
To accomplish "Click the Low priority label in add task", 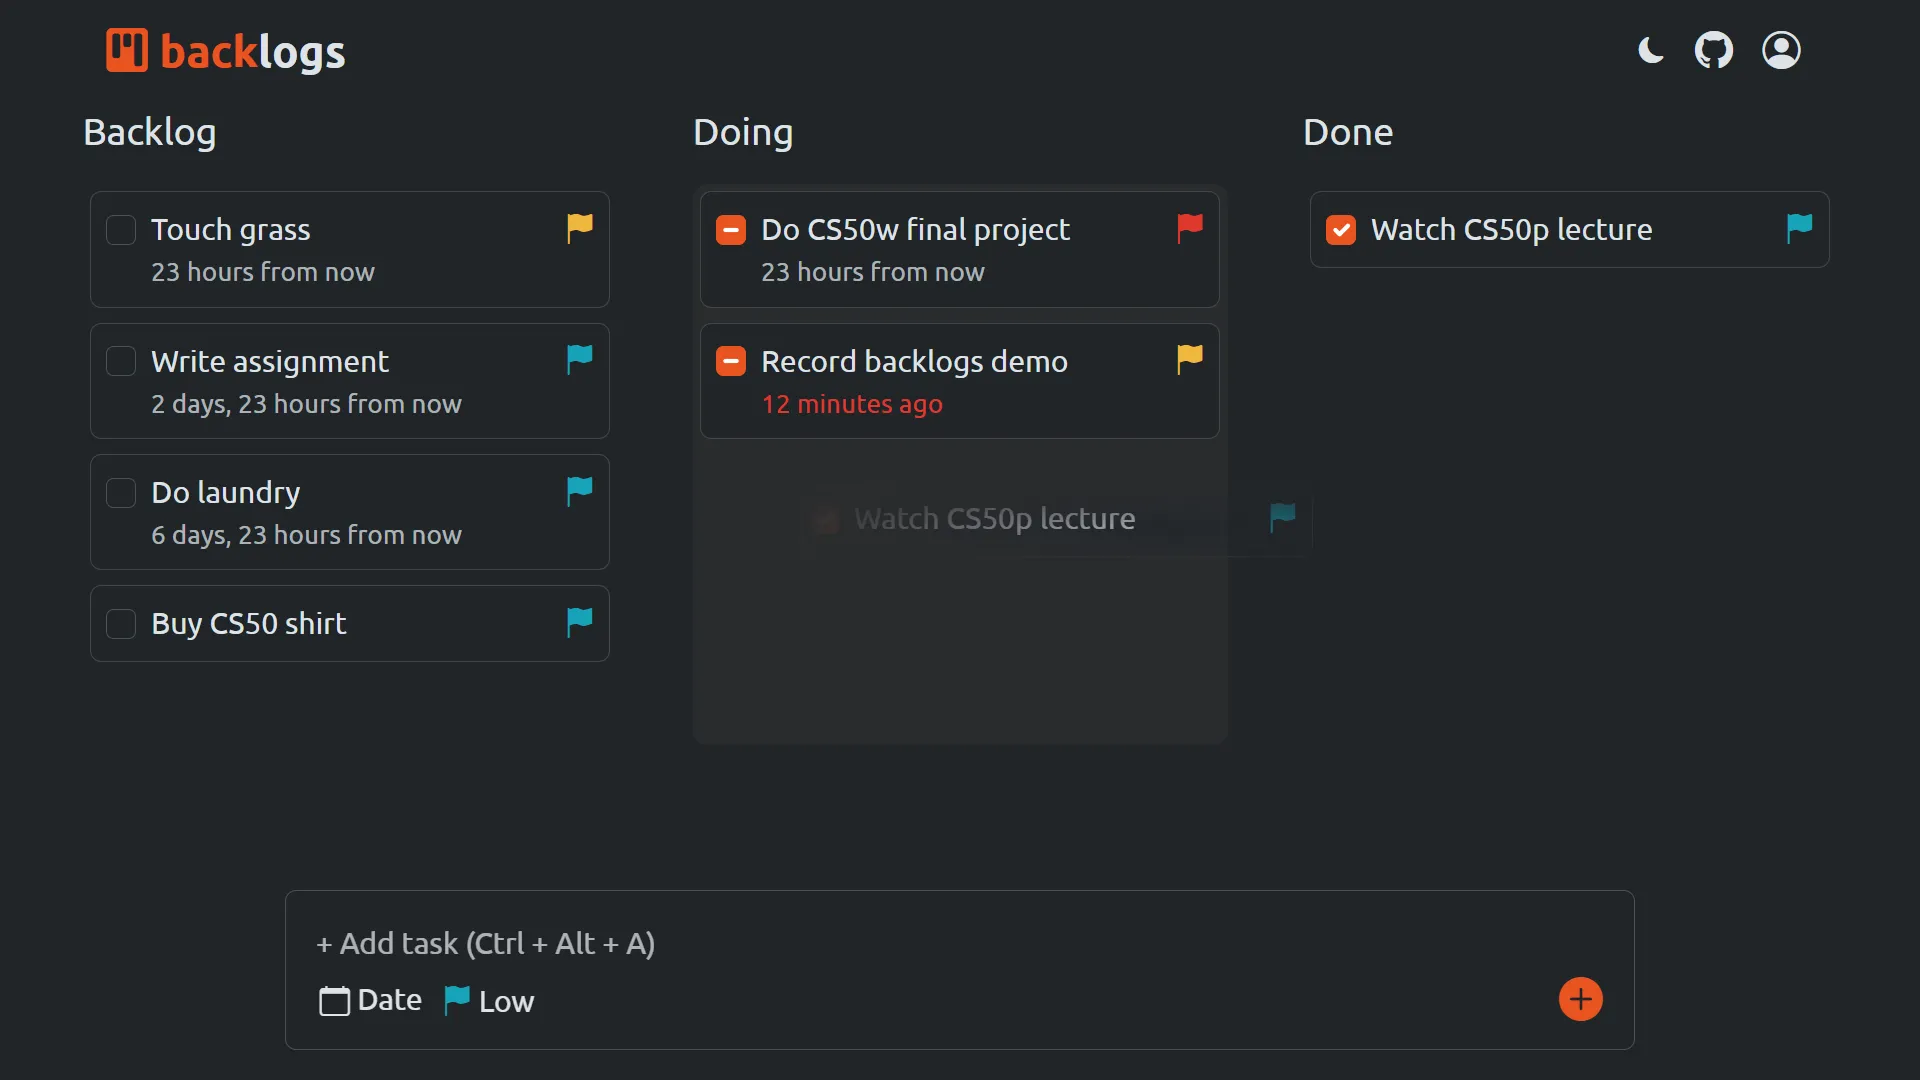I will click(507, 1001).
